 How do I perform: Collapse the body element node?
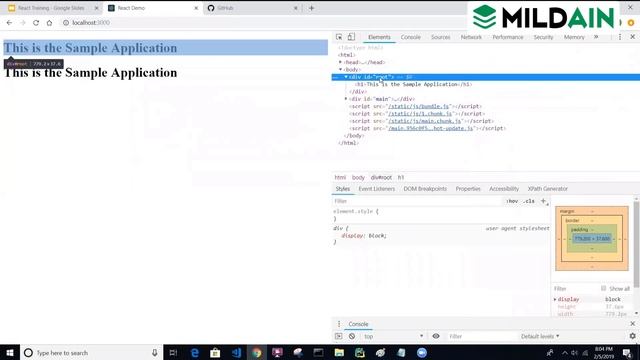340,69
